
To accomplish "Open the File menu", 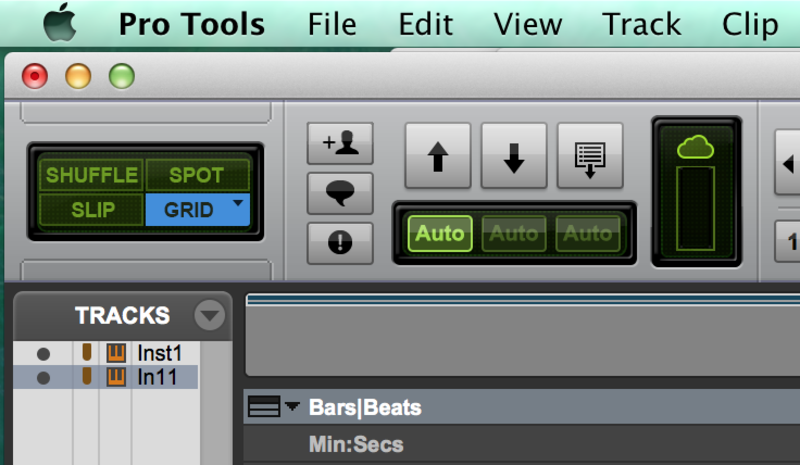I will [x=332, y=24].
